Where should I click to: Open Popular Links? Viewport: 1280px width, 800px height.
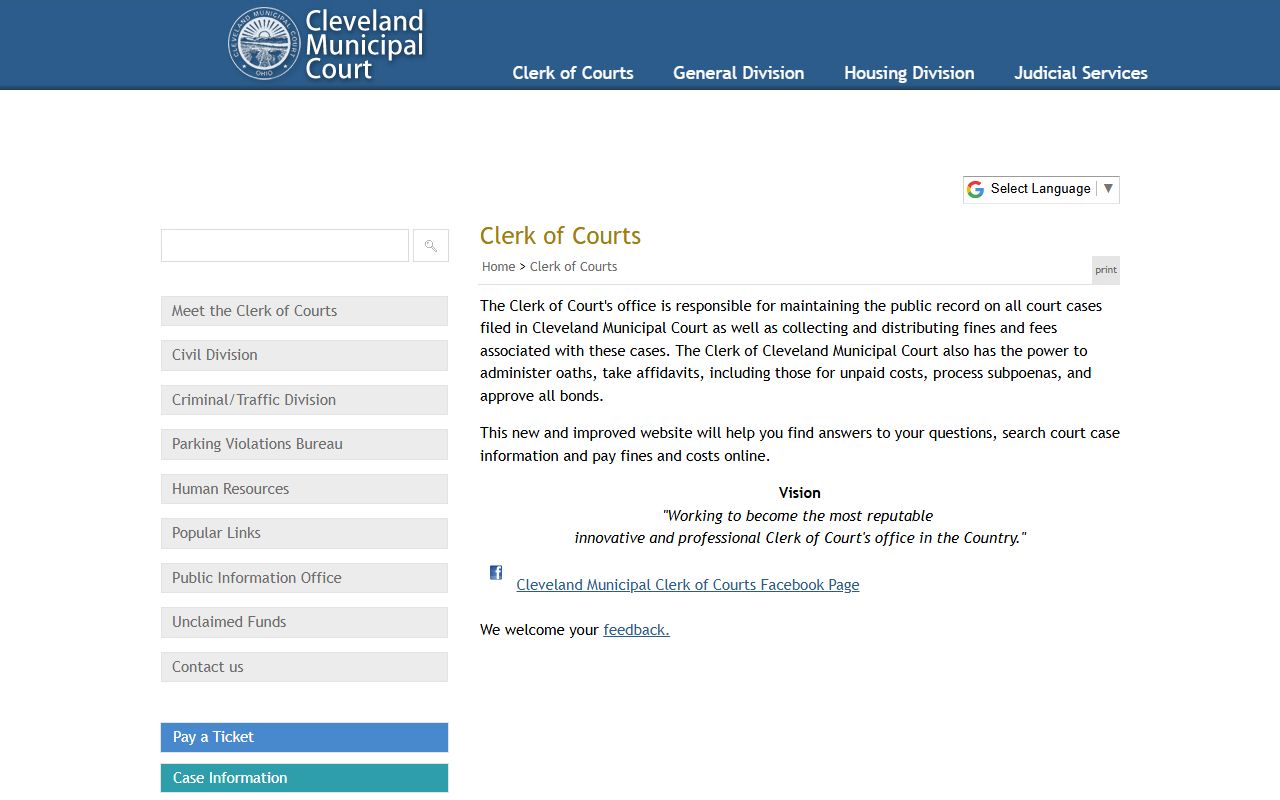tap(304, 533)
